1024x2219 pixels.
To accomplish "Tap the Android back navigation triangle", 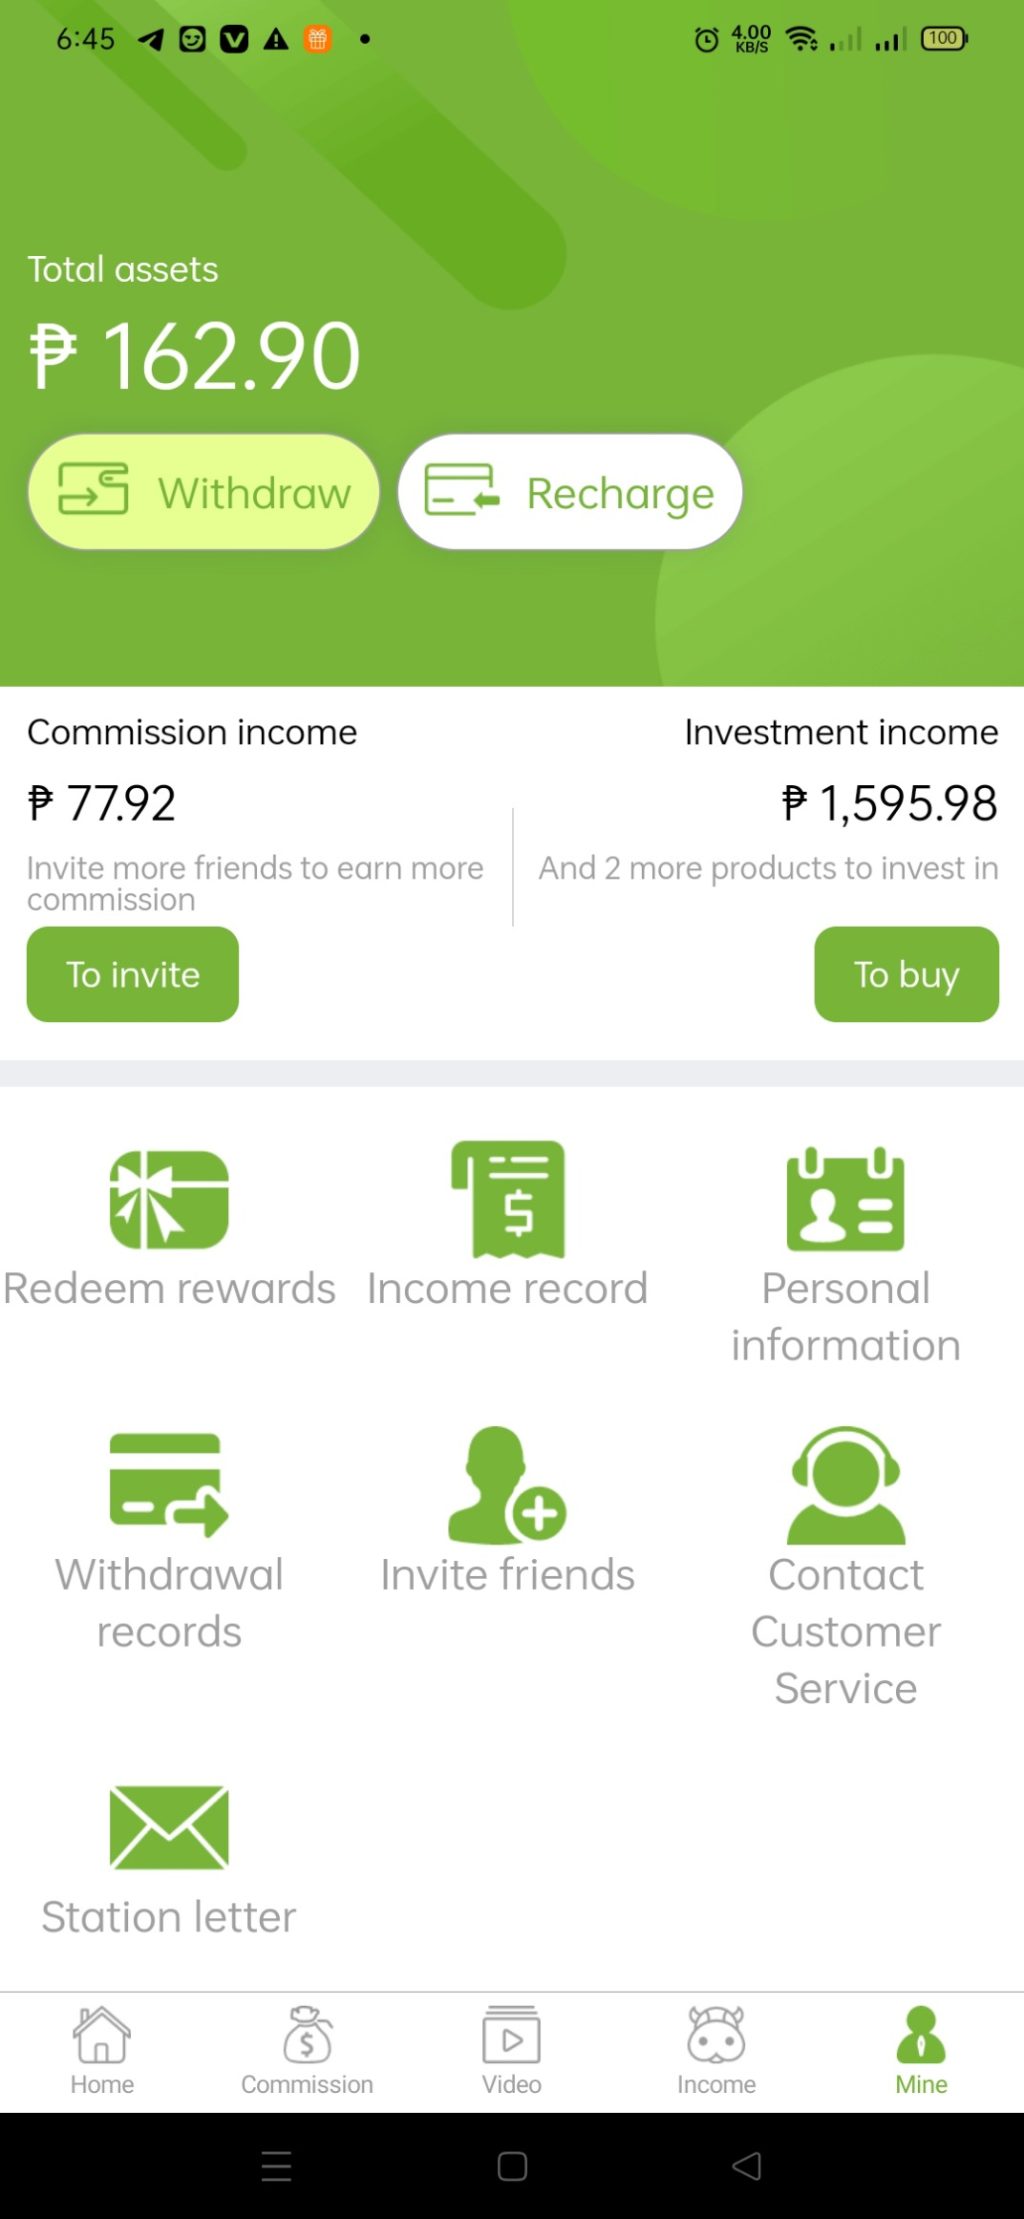I will click(747, 2166).
